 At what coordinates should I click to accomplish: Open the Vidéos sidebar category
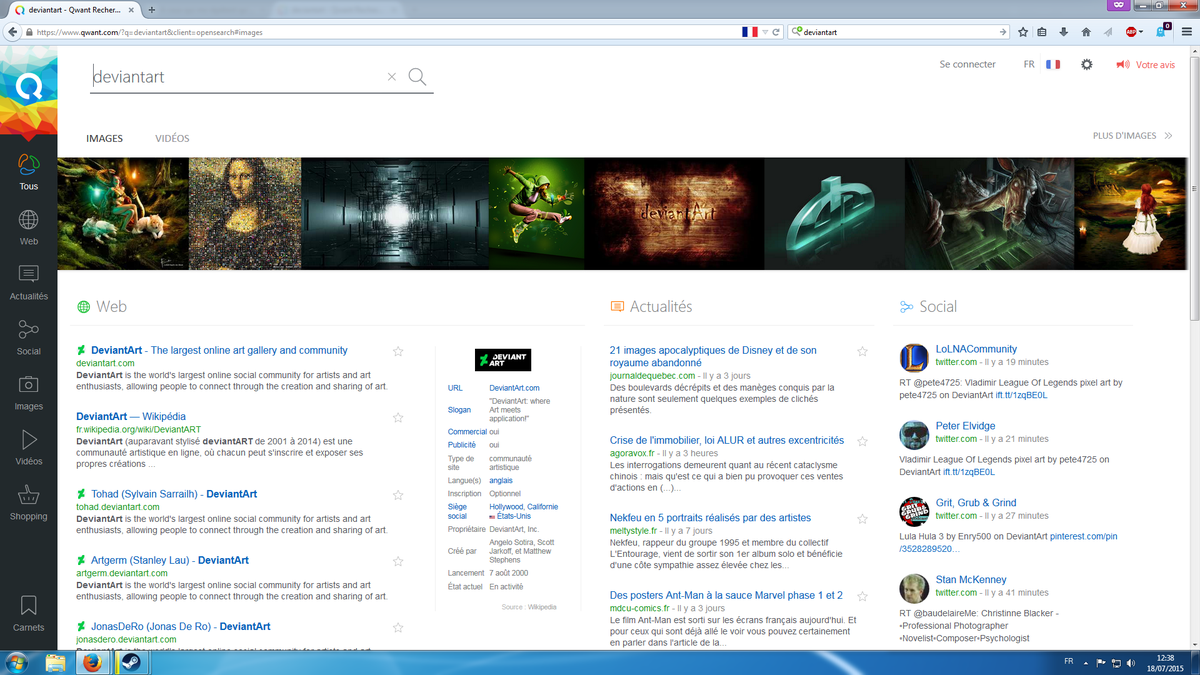[x=28, y=448]
